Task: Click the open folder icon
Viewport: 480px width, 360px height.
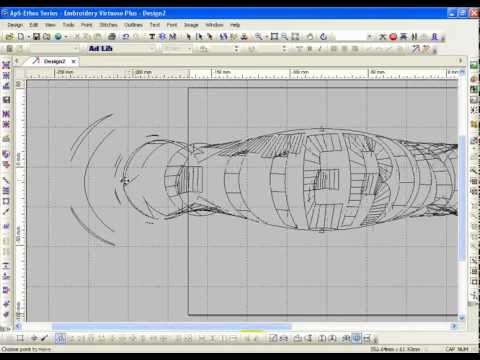Action: click(10, 36)
